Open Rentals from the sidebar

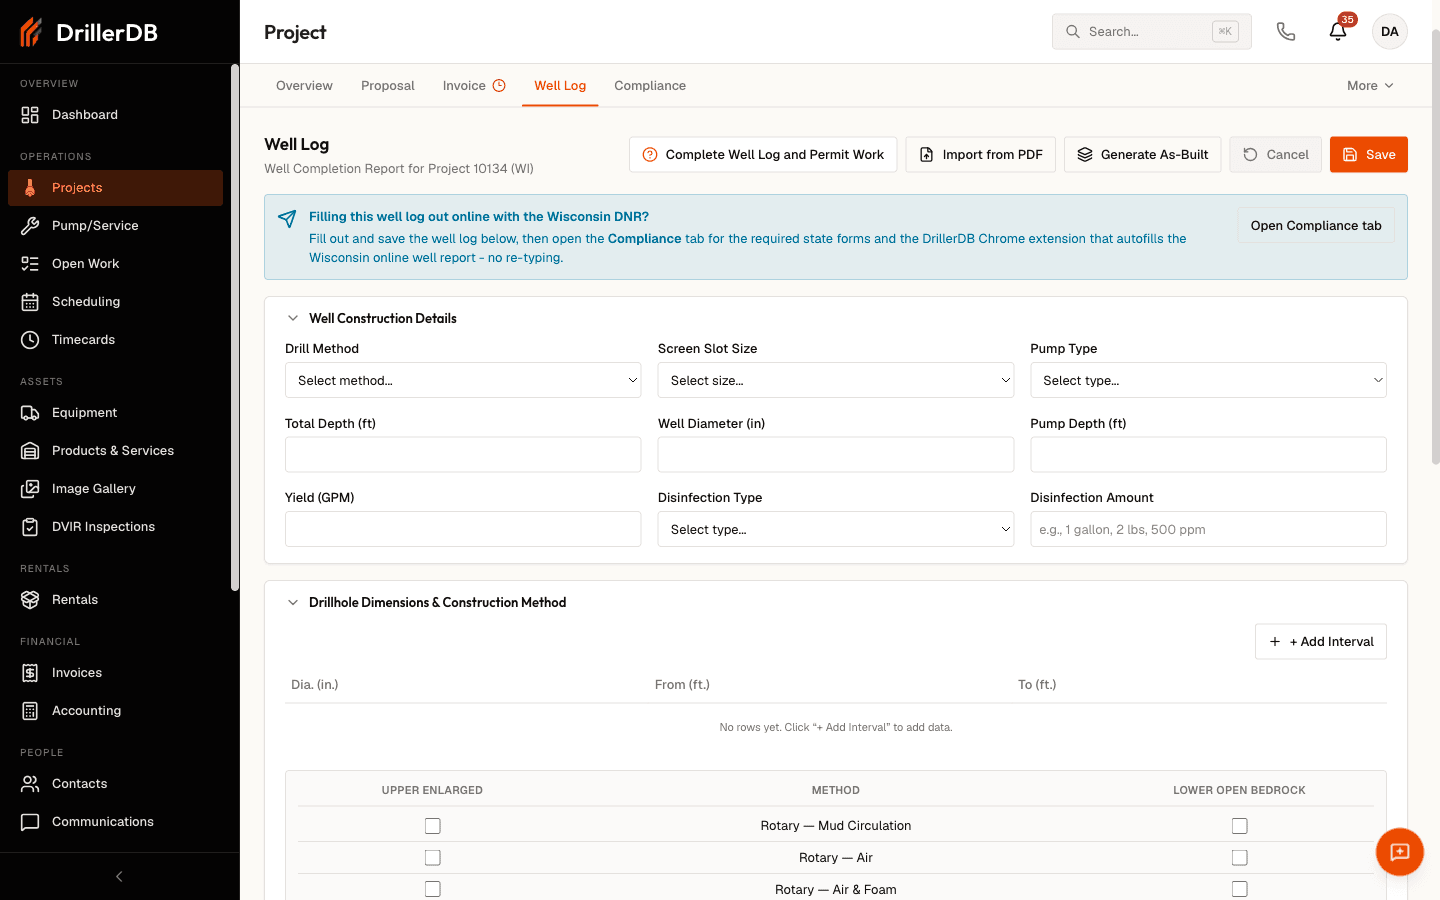coord(115,600)
